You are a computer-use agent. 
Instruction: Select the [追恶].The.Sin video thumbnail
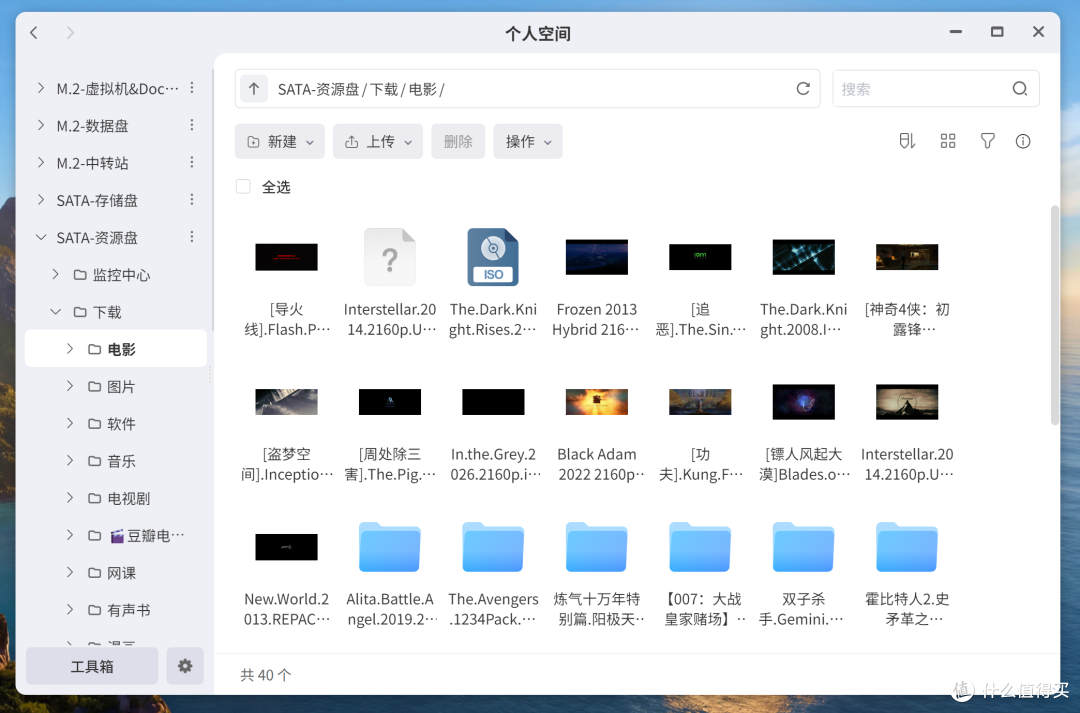point(700,257)
